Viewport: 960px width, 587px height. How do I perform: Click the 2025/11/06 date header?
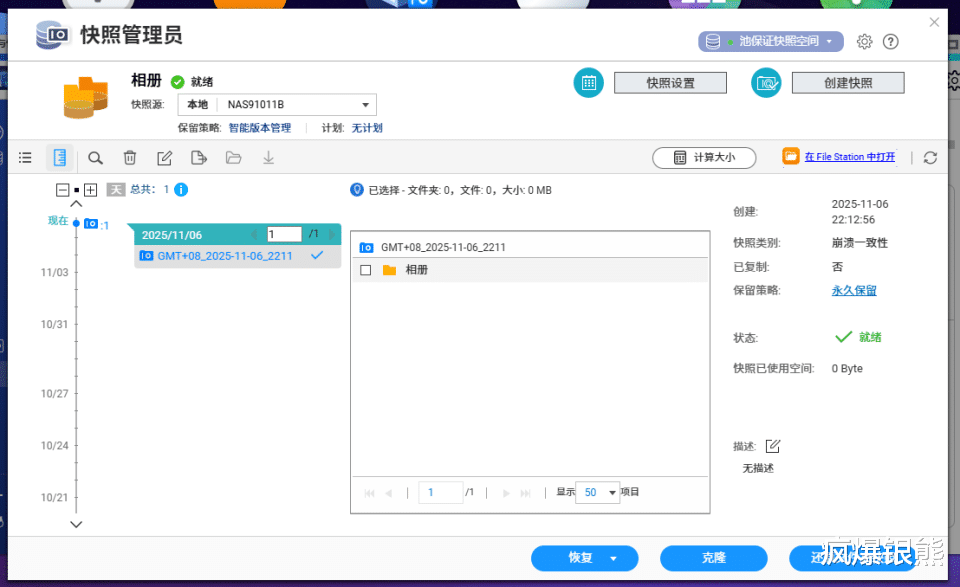tap(172, 235)
